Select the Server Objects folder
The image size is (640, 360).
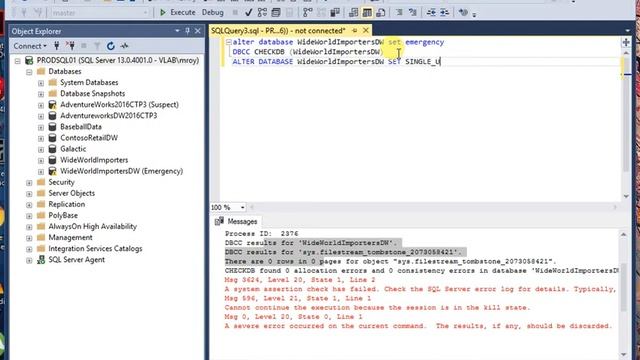point(71,193)
